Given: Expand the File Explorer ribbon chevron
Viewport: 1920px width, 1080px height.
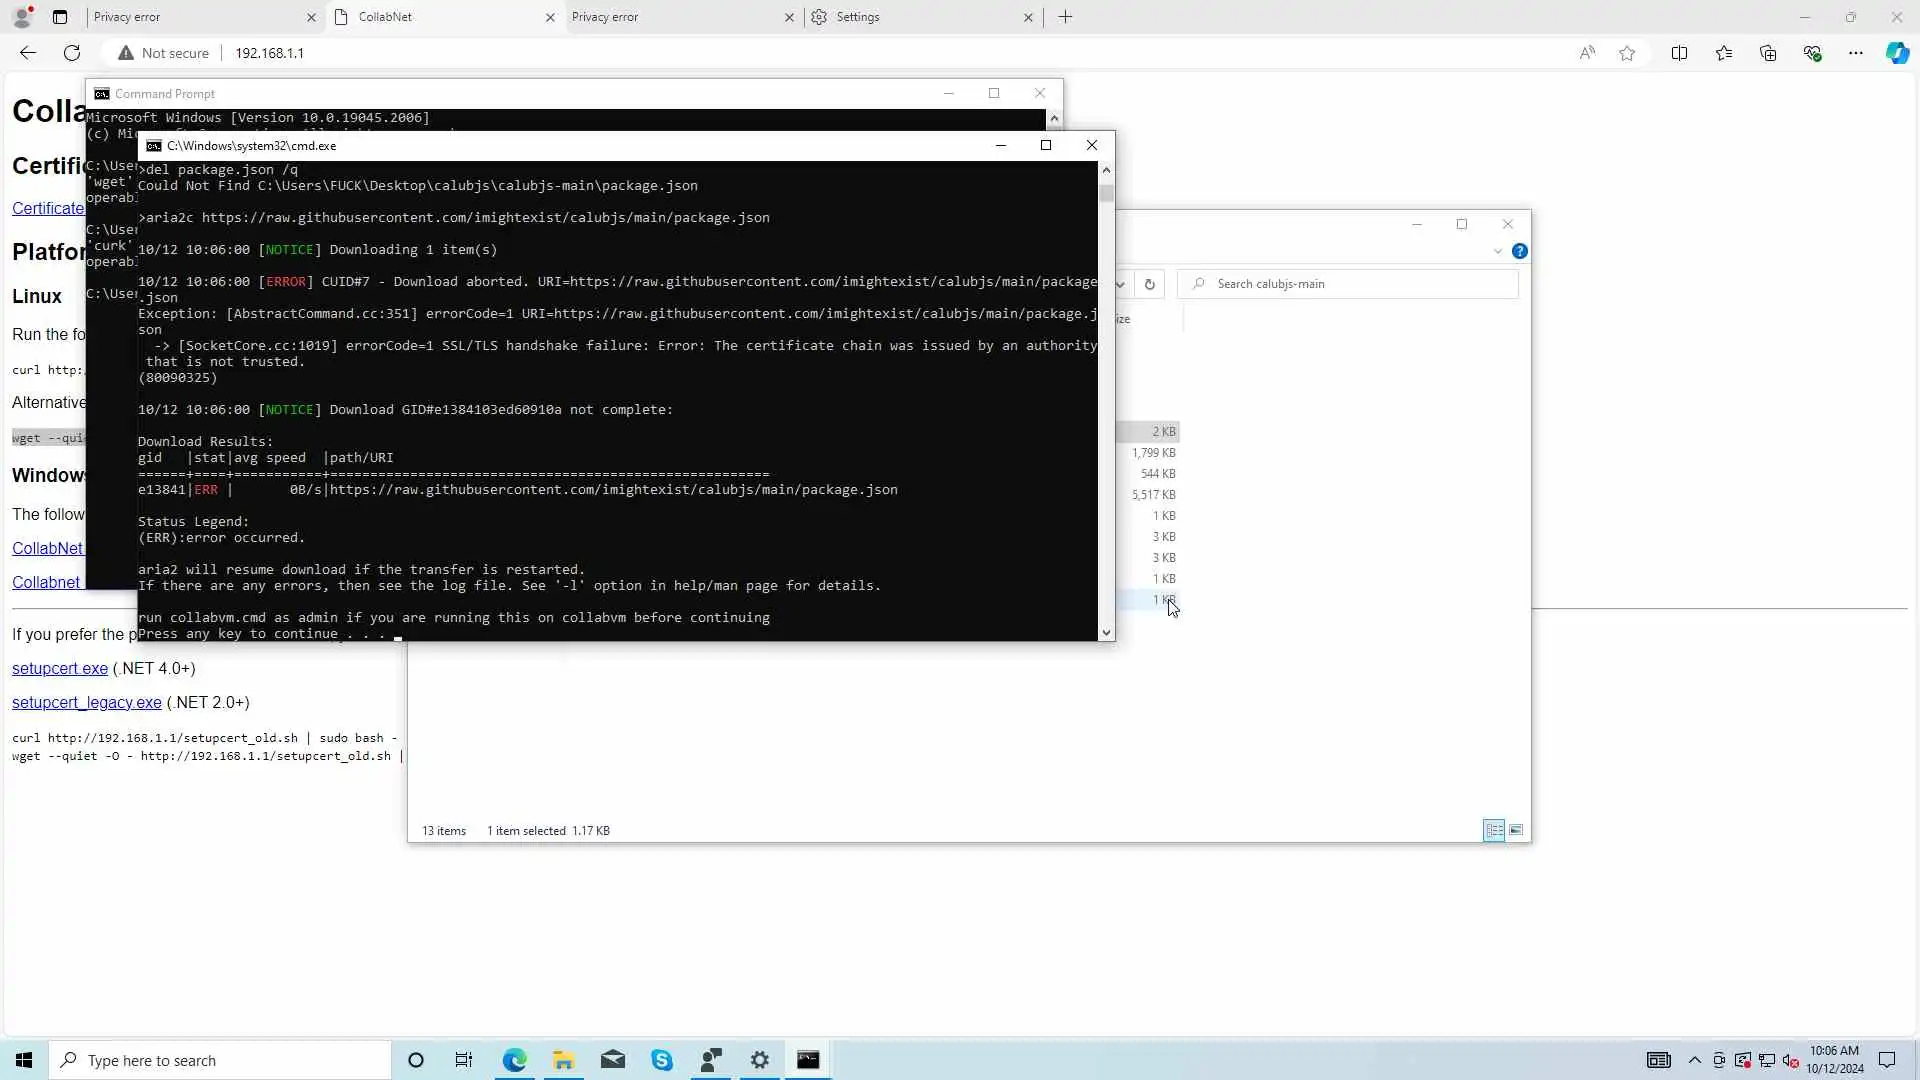Looking at the screenshot, I should click(1497, 251).
